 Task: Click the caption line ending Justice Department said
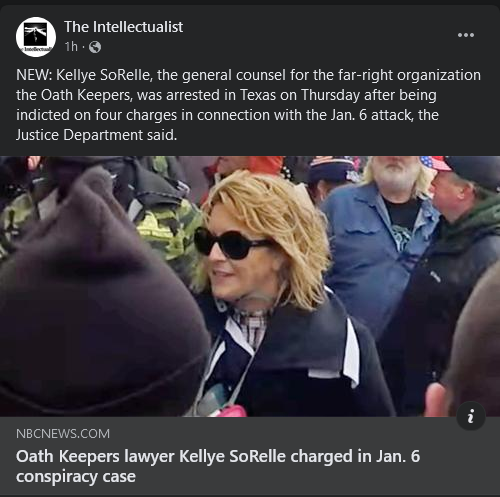[x=96, y=135]
